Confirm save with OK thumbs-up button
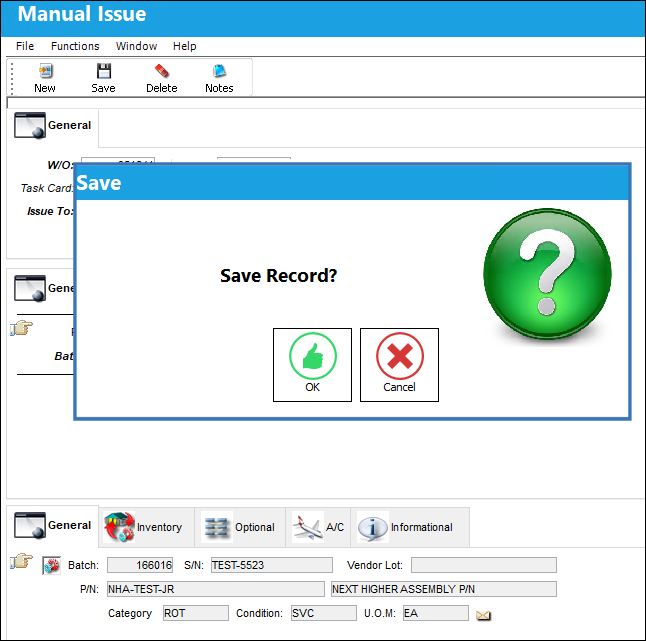The width and height of the screenshot is (646, 641). pyautogui.click(x=312, y=365)
